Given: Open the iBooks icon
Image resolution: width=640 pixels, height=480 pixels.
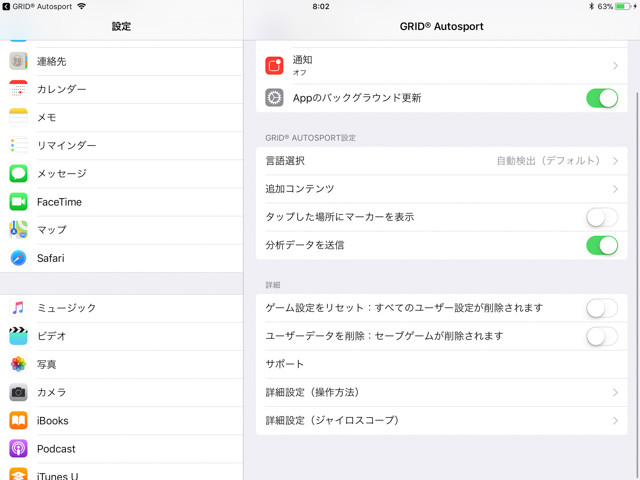Looking at the screenshot, I should pos(18,420).
